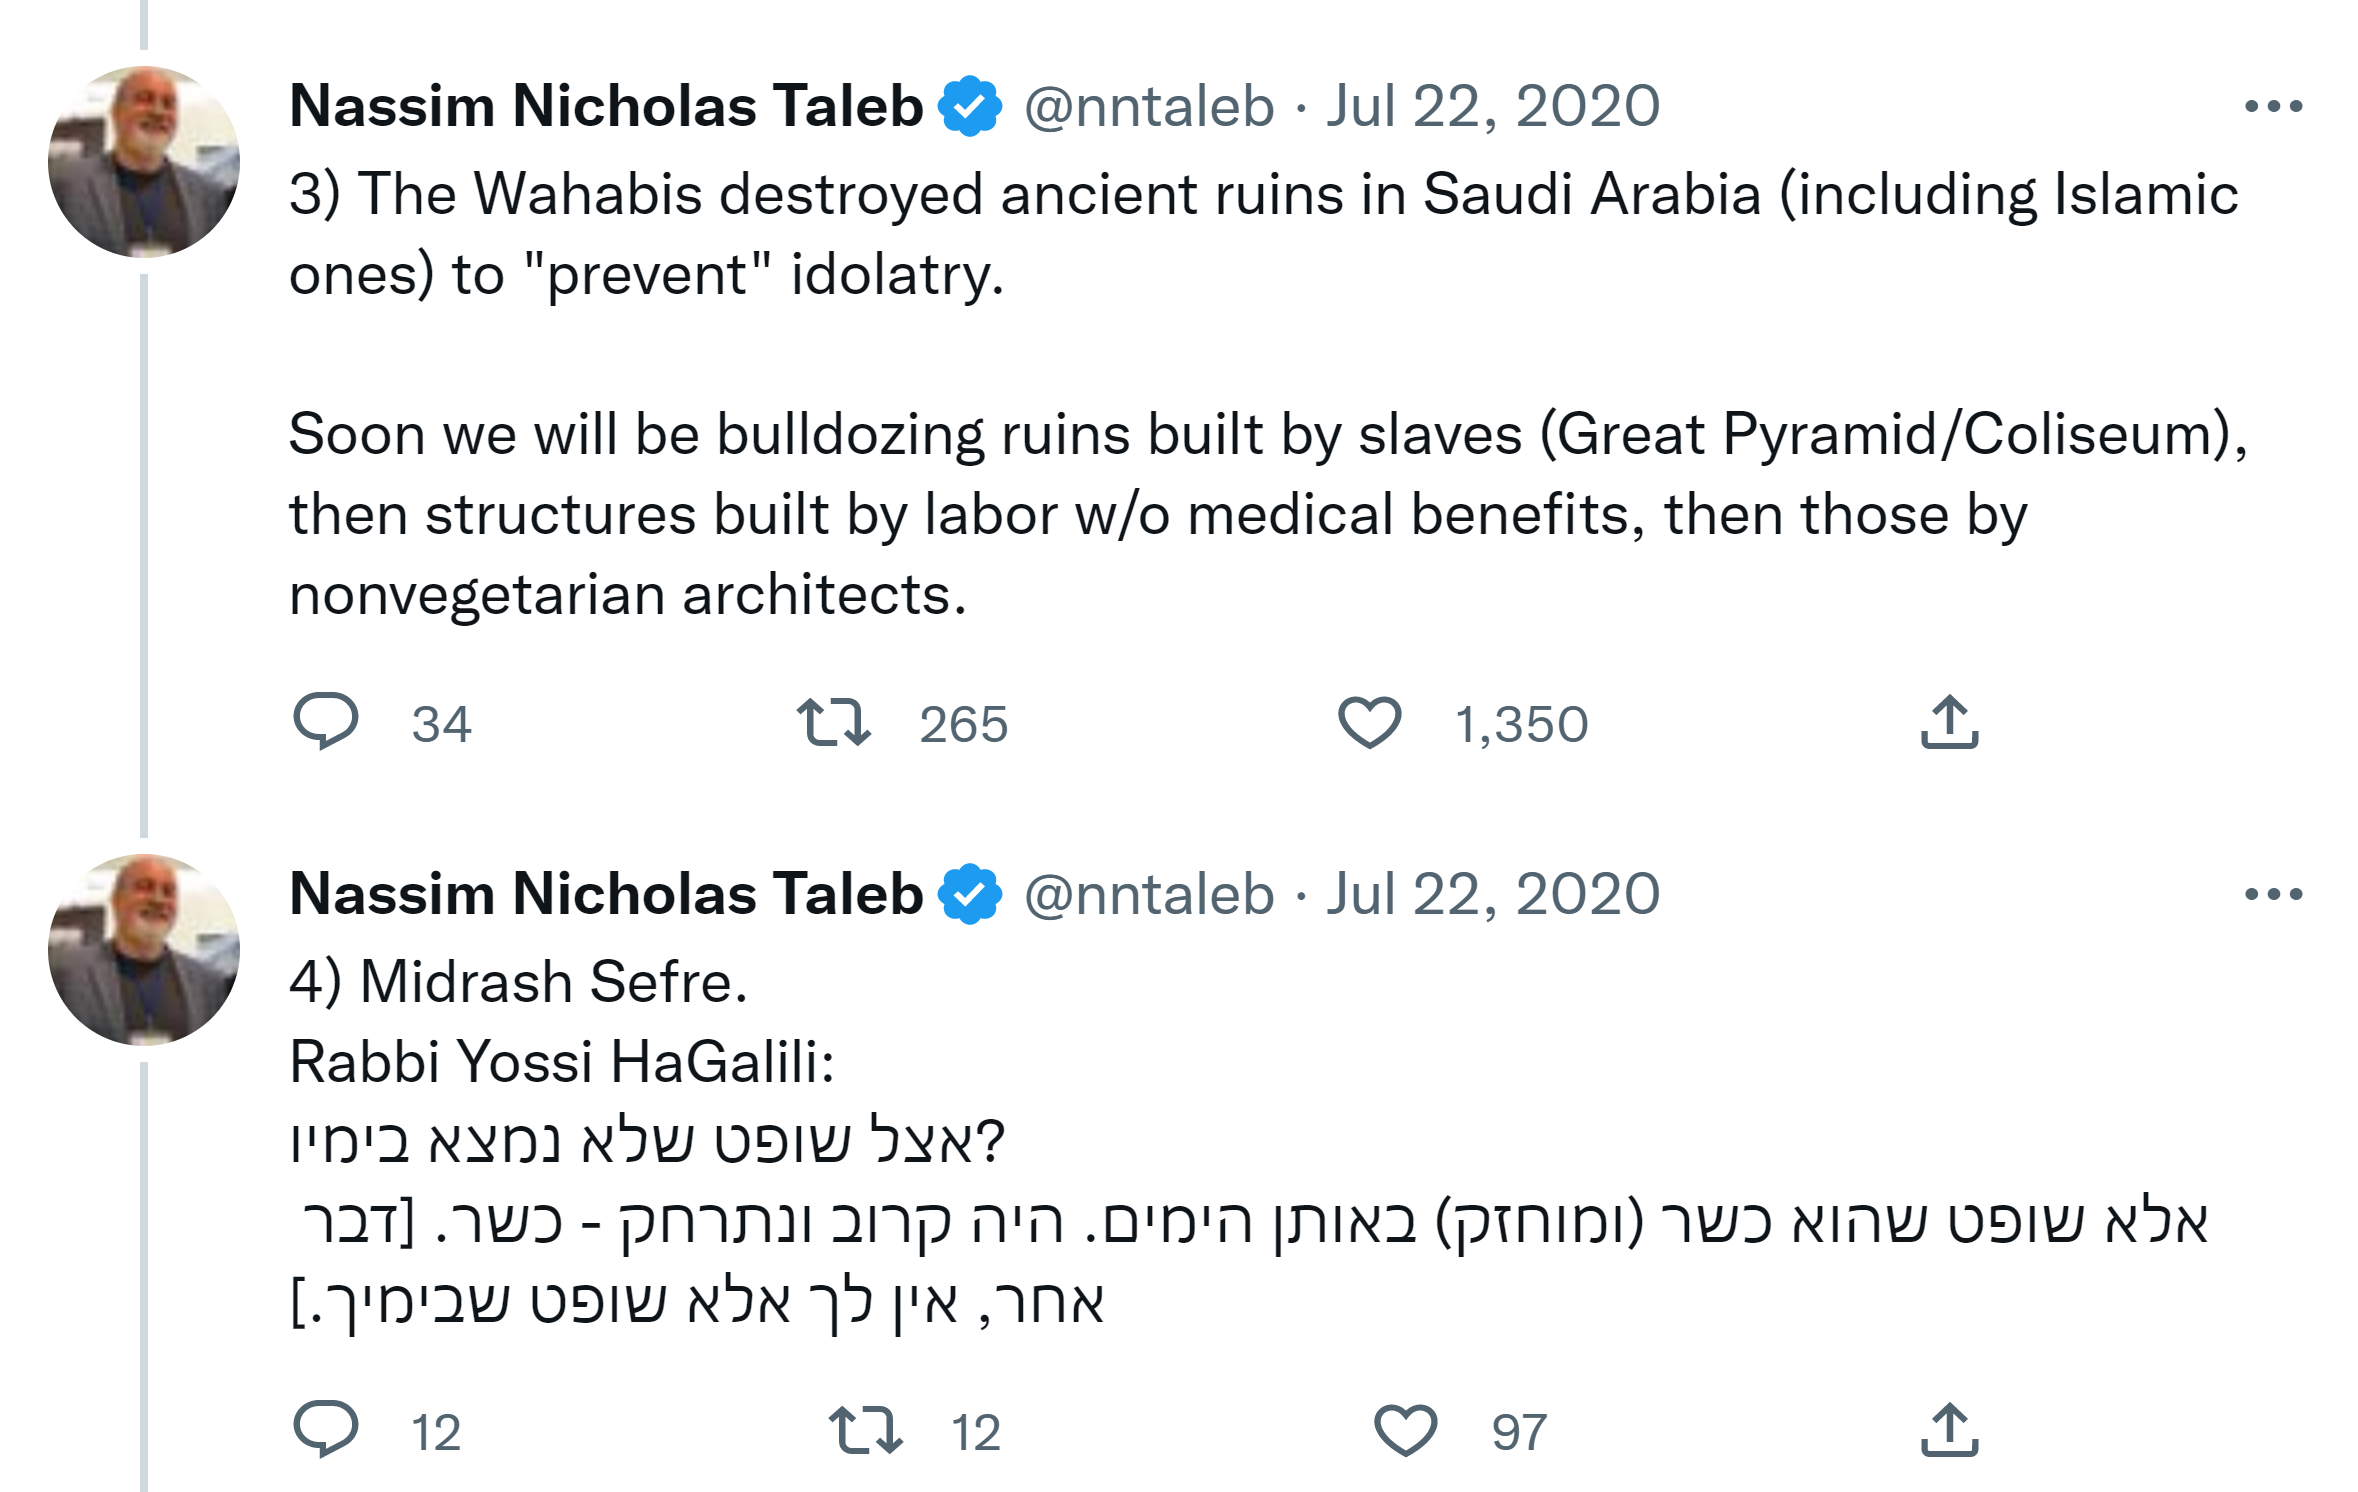Share the Wahabis ruins tweet

click(x=1949, y=722)
